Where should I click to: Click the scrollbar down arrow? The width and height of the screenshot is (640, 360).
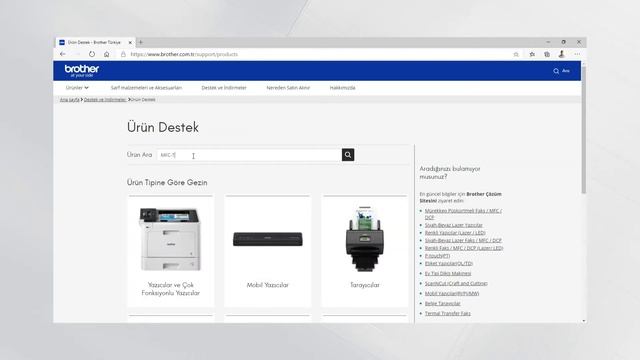pyautogui.click(x=584, y=321)
